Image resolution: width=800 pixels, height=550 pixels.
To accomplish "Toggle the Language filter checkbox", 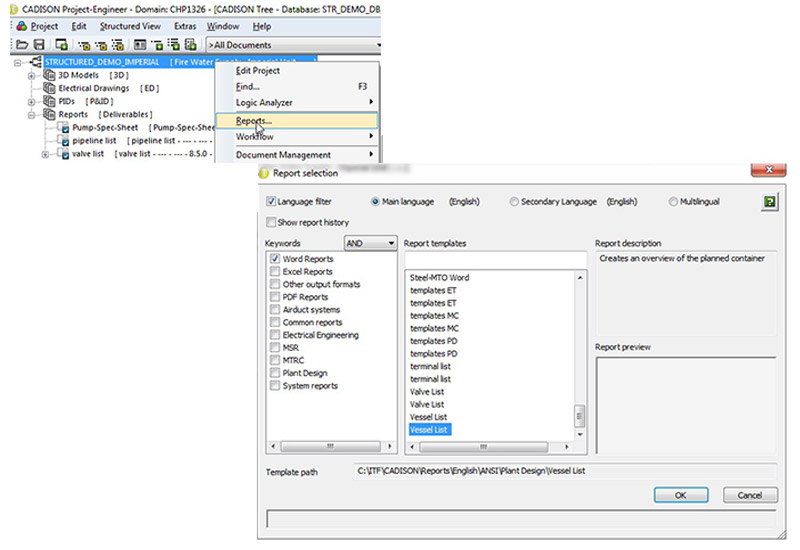I will (x=271, y=202).
